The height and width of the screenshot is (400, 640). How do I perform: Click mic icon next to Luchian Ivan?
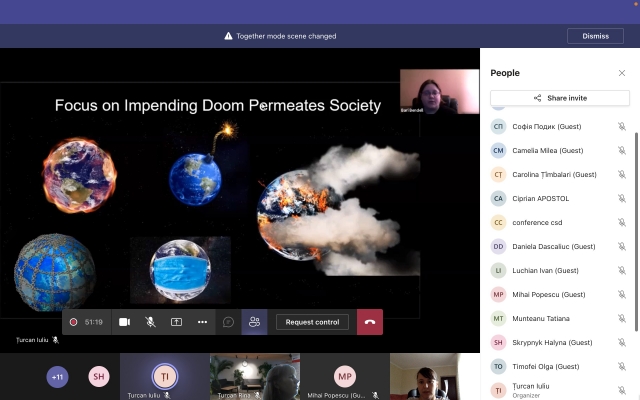[622, 271]
